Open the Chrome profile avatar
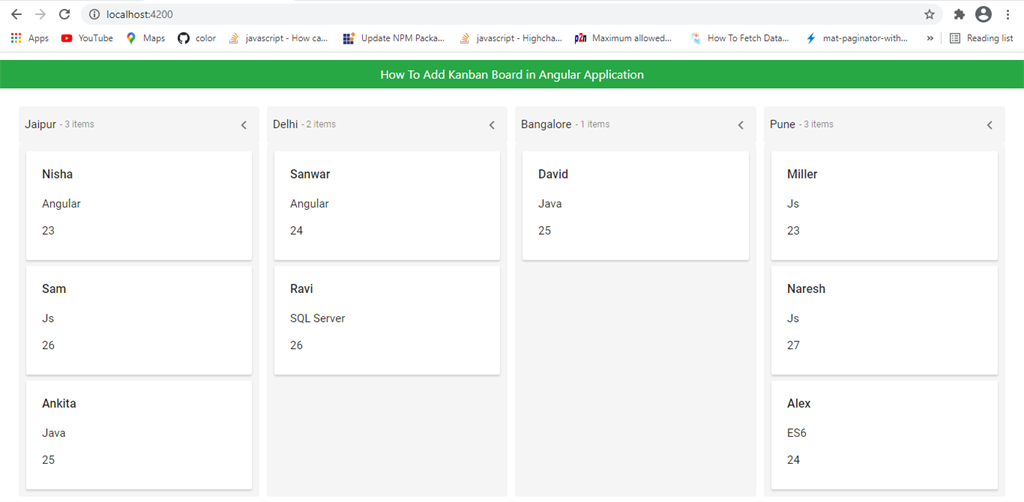1024x502 pixels. (983, 15)
